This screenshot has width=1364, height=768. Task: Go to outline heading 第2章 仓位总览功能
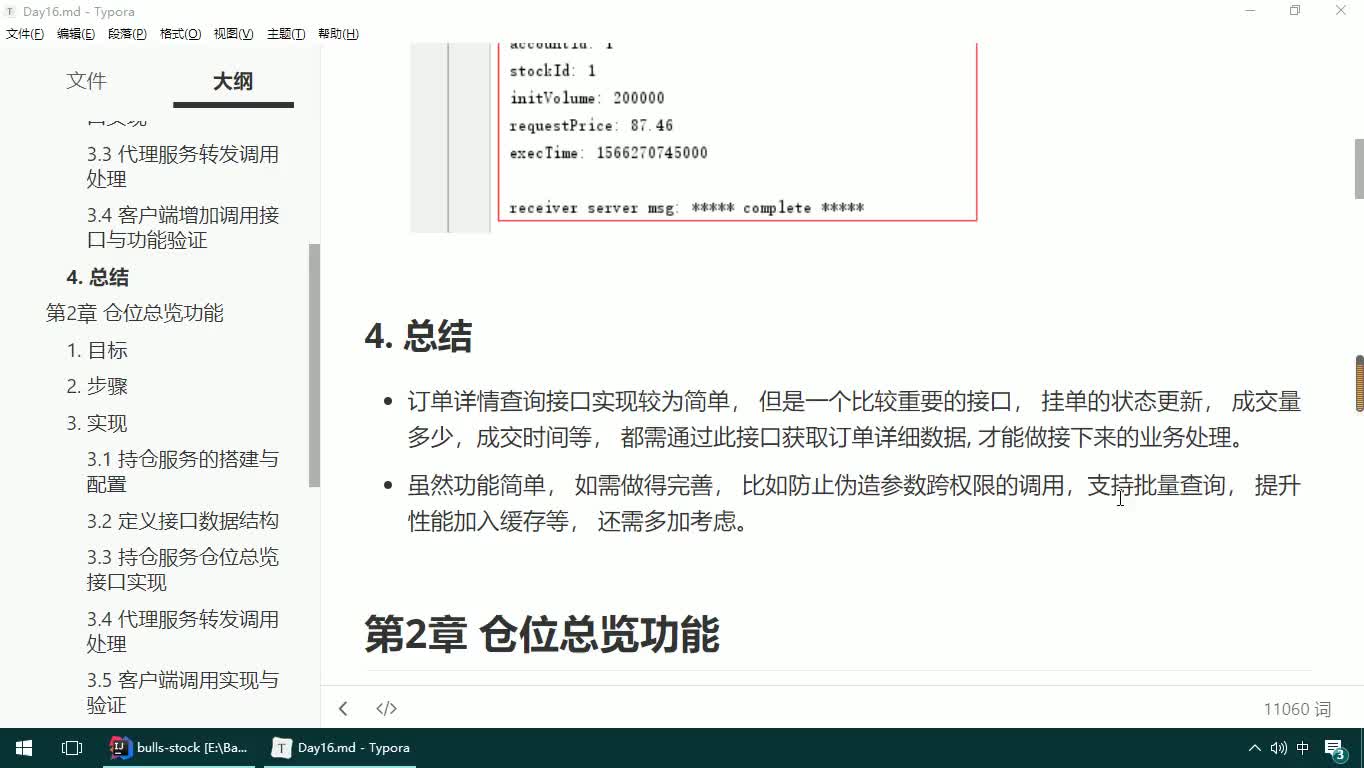[x=135, y=313]
